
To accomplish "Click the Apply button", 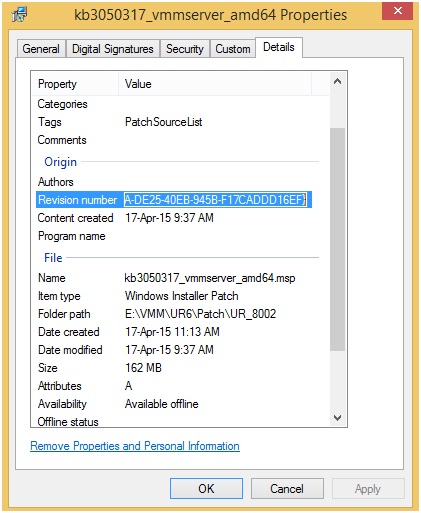I will [x=368, y=489].
